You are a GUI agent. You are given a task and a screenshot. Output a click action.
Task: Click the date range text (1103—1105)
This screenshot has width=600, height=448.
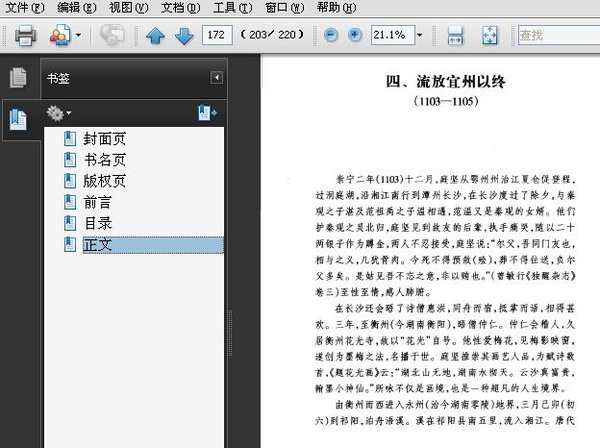pyautogui.click(x=446, y=101)
